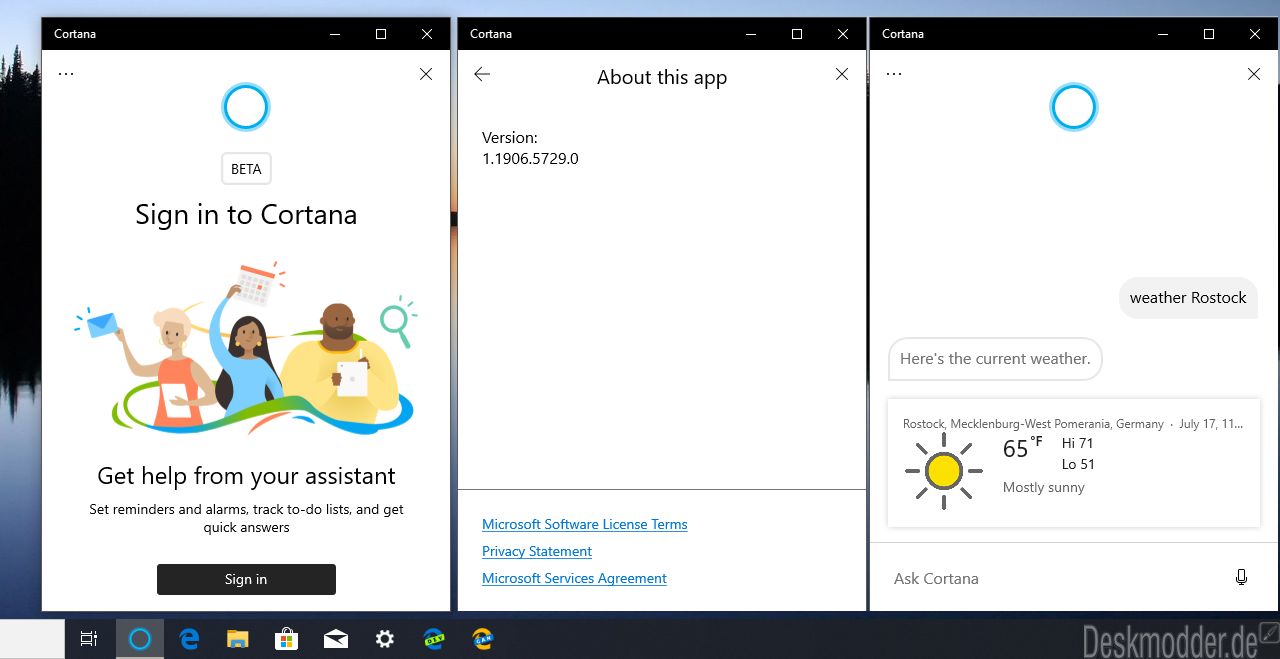Open Microsoft Store from the taskbar
Viewport: 1280px width, 659px height.
pyautogui.click(x=287, y=639)
